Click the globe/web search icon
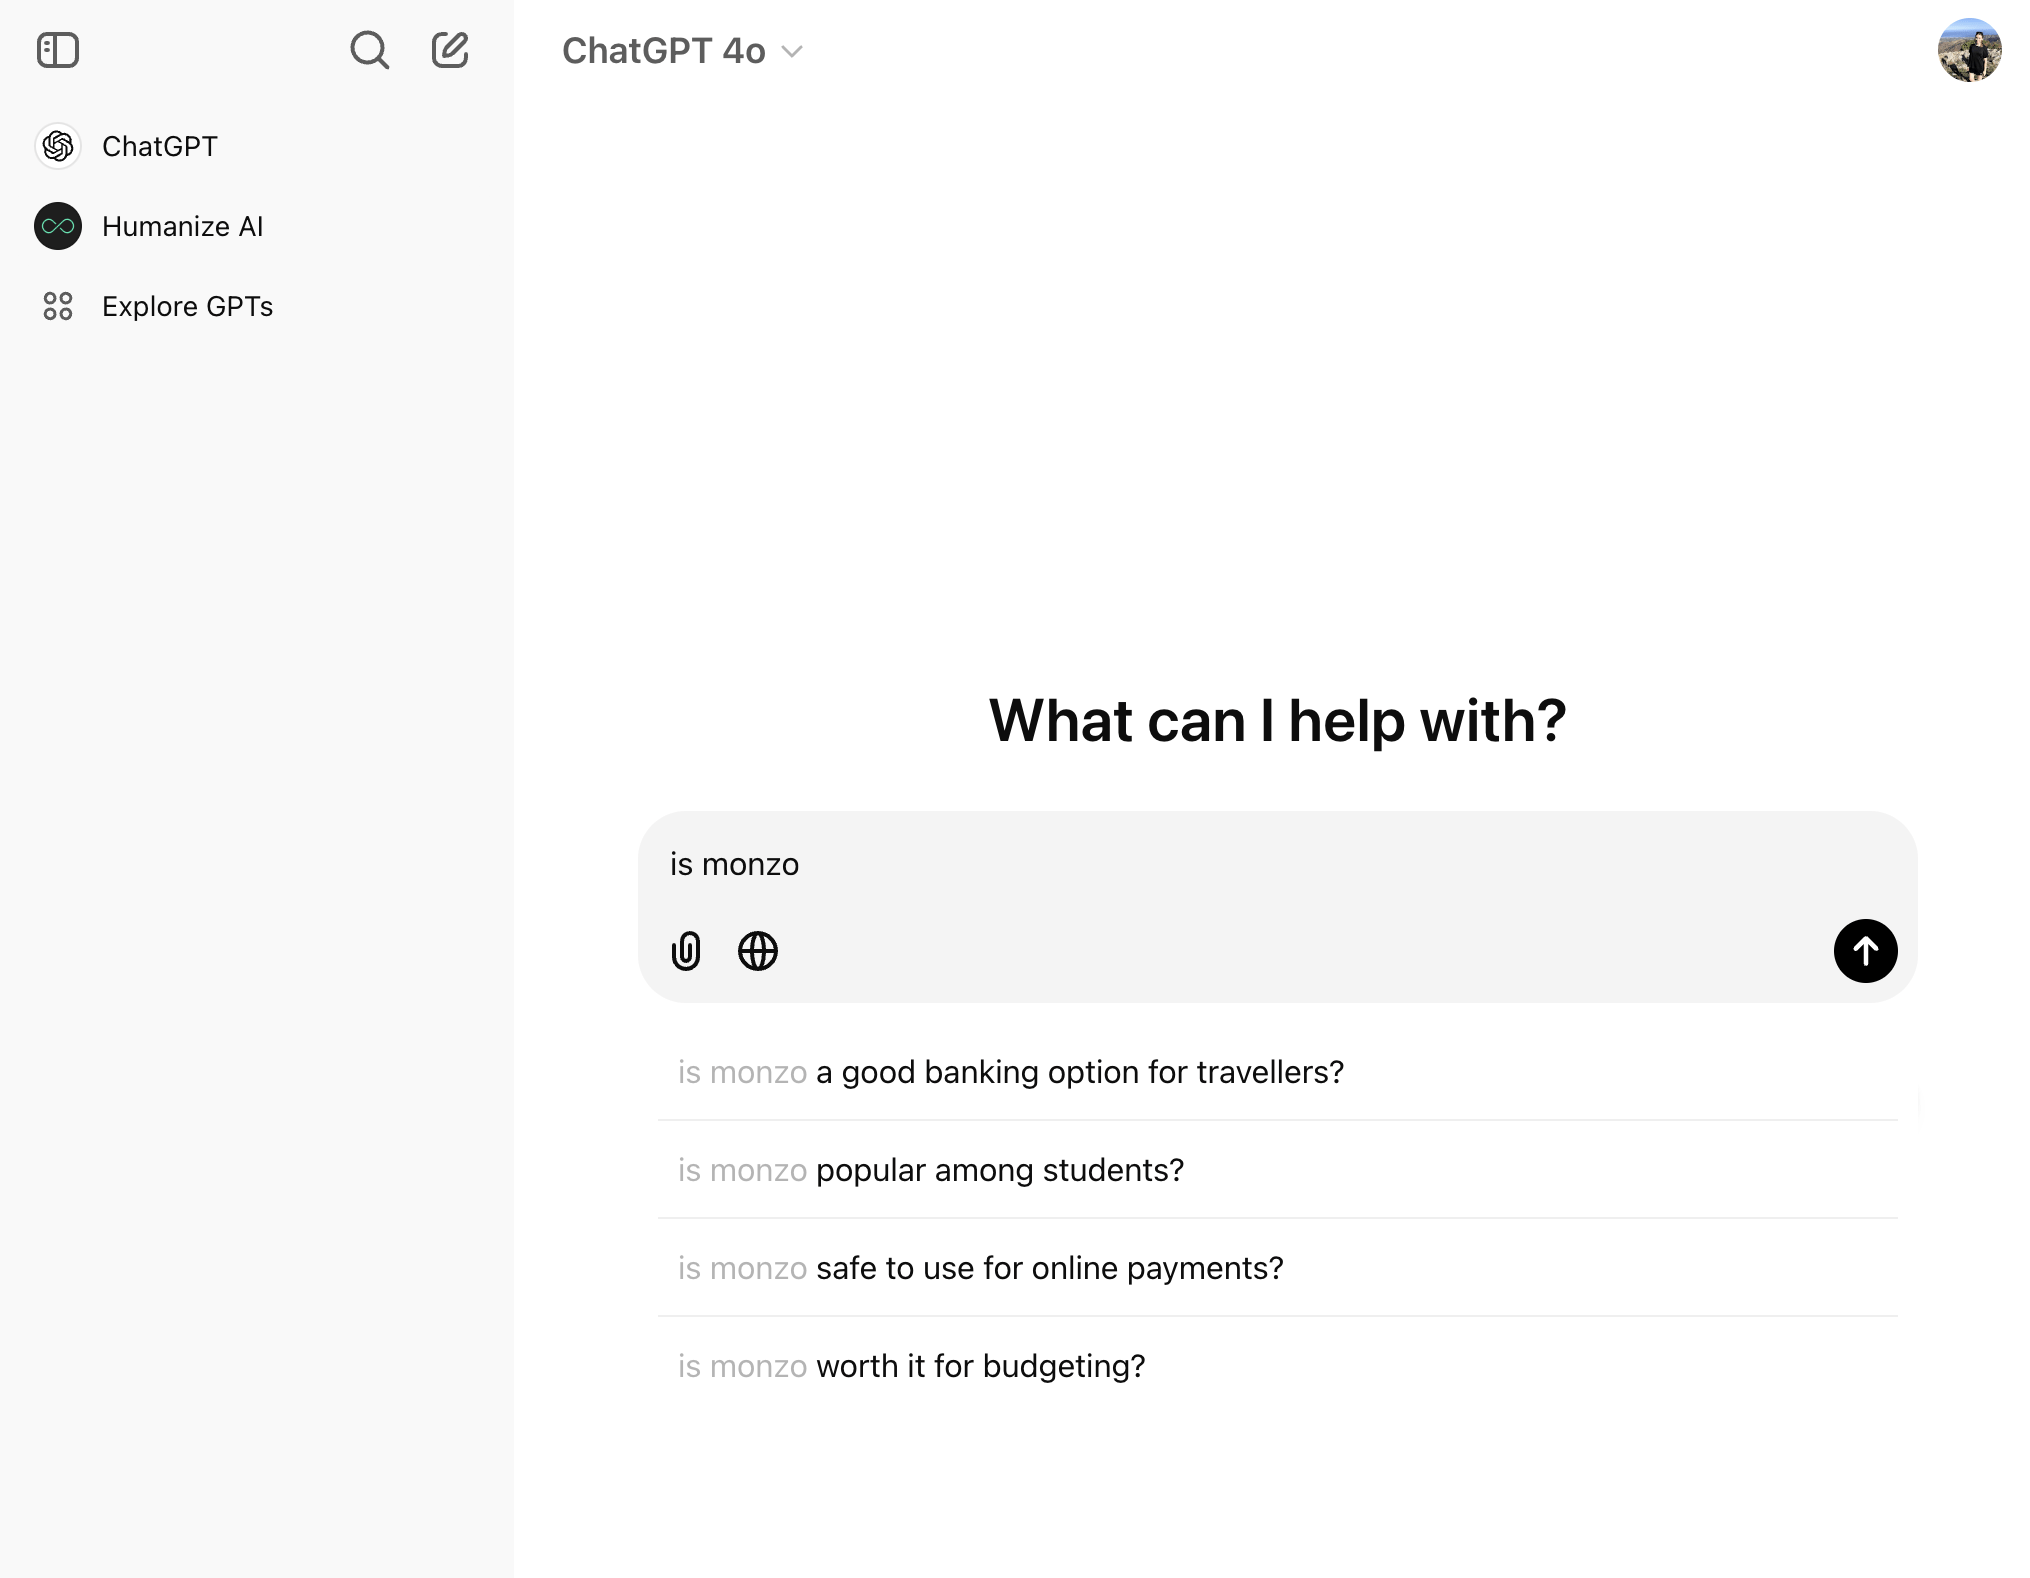This screenshot has height=1578, width=2030. click(758, 950)
